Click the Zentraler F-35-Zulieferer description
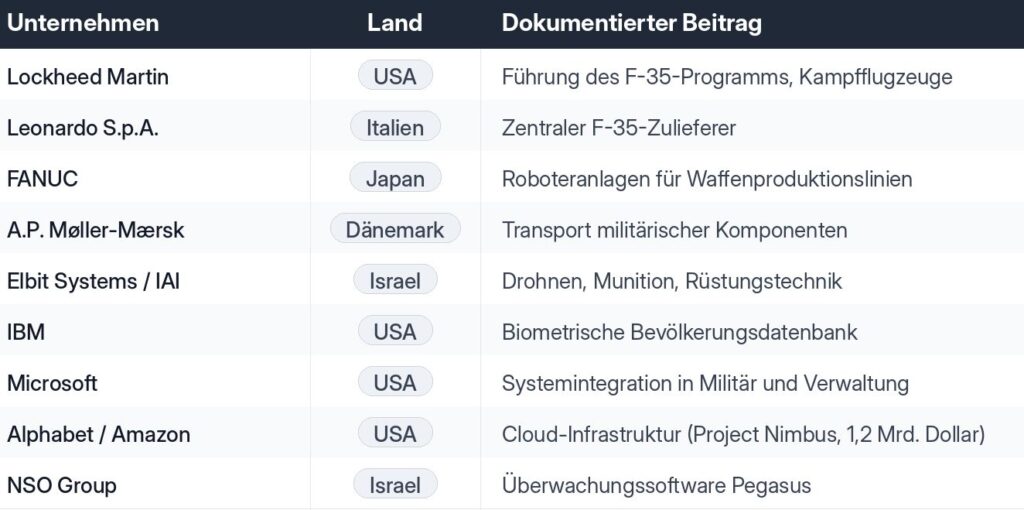Screen dimensions: 1024x510 pos(618,127)
